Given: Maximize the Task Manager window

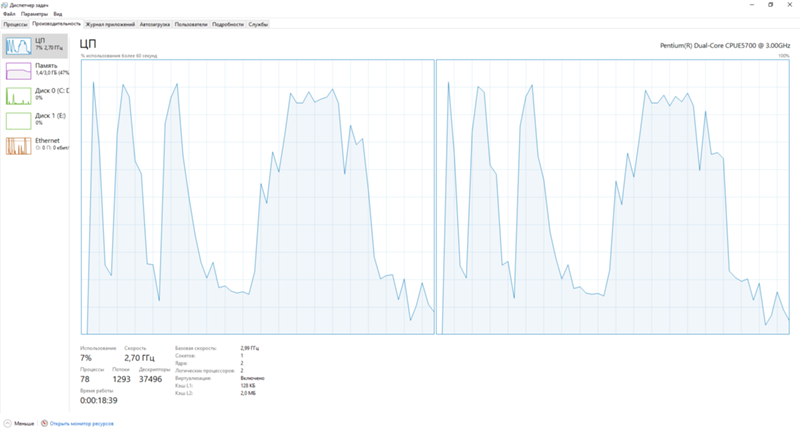Looking at the screenshot, I should pyautogui.click(x=771, y=4).
